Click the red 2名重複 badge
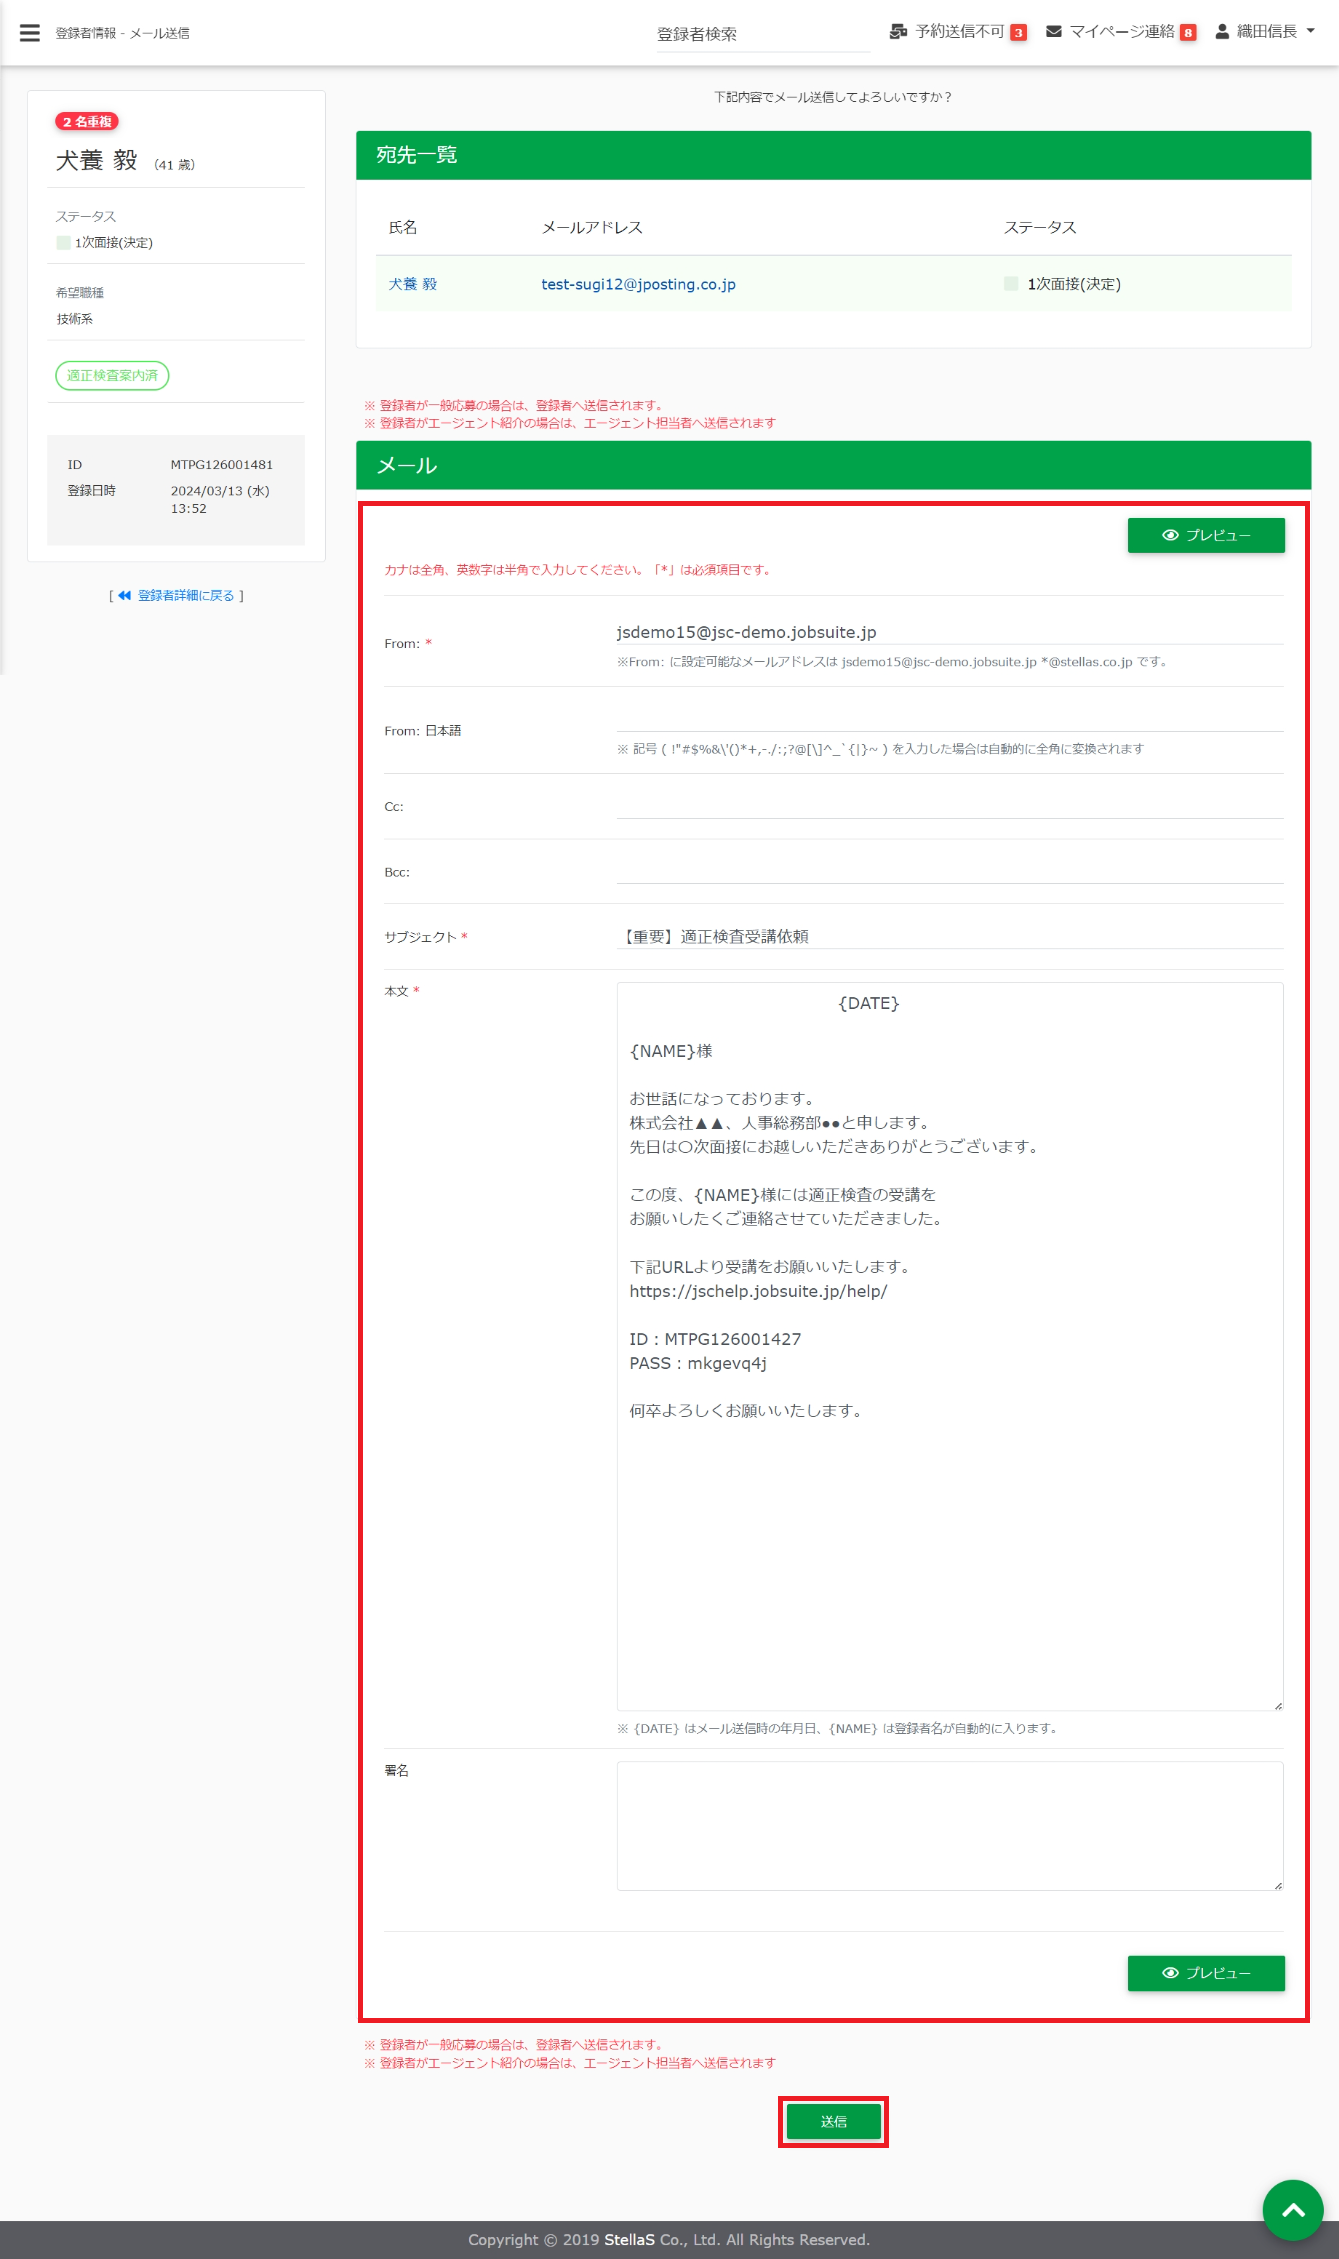This screenshot has height=2259, width=1339. (87, 122)
